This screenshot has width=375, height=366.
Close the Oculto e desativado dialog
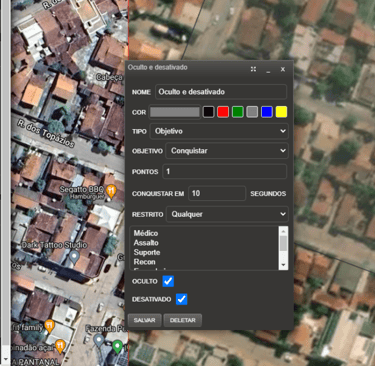pos(283,69)
